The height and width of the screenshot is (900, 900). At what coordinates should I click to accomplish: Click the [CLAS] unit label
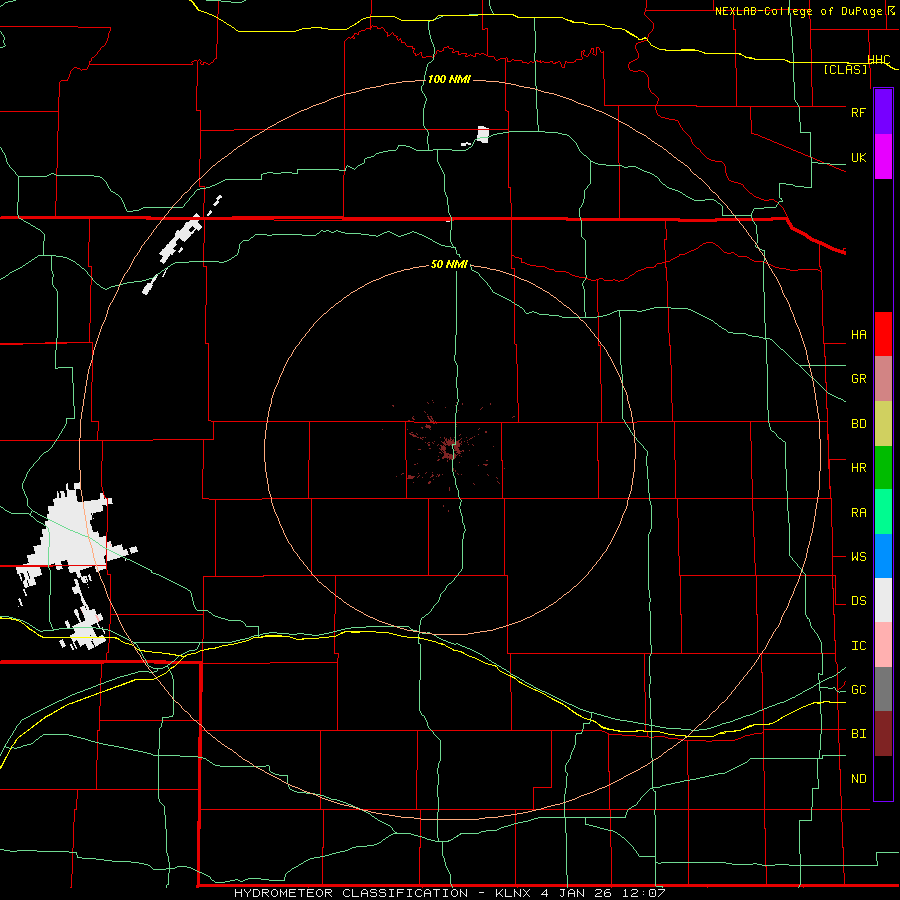point(845,69)
